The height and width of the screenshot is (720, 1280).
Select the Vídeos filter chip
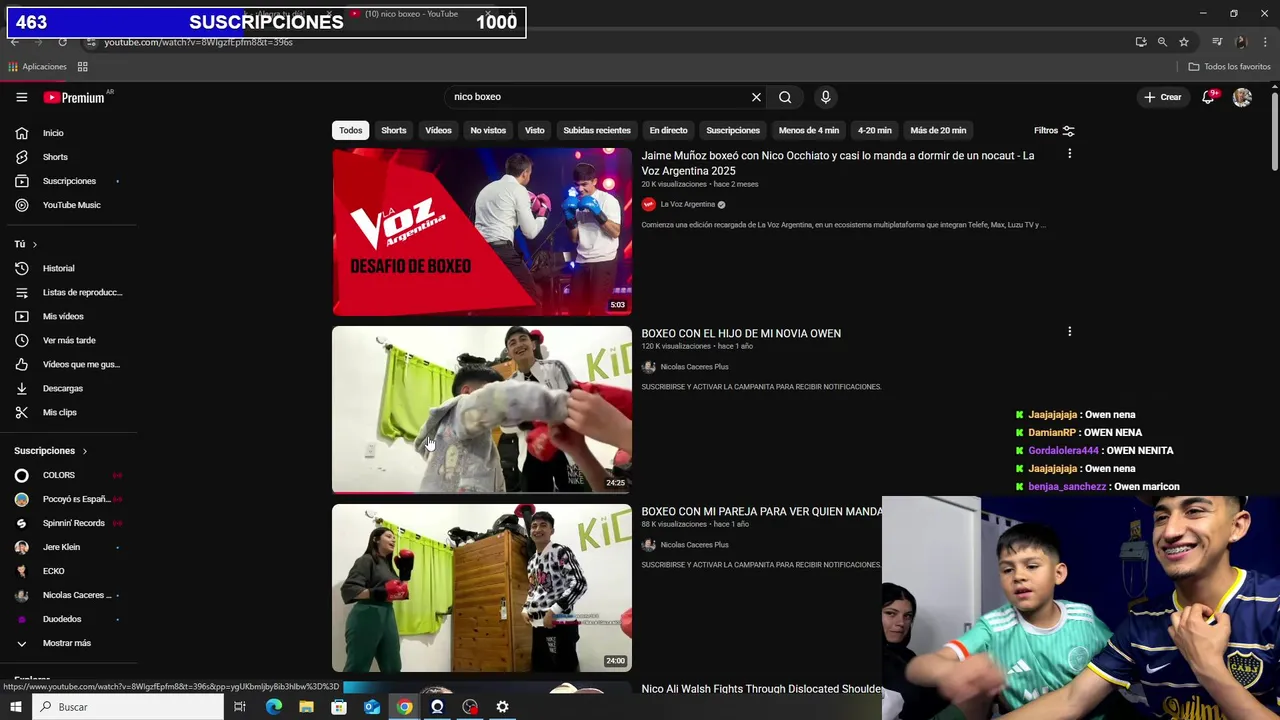pos(438,130)
